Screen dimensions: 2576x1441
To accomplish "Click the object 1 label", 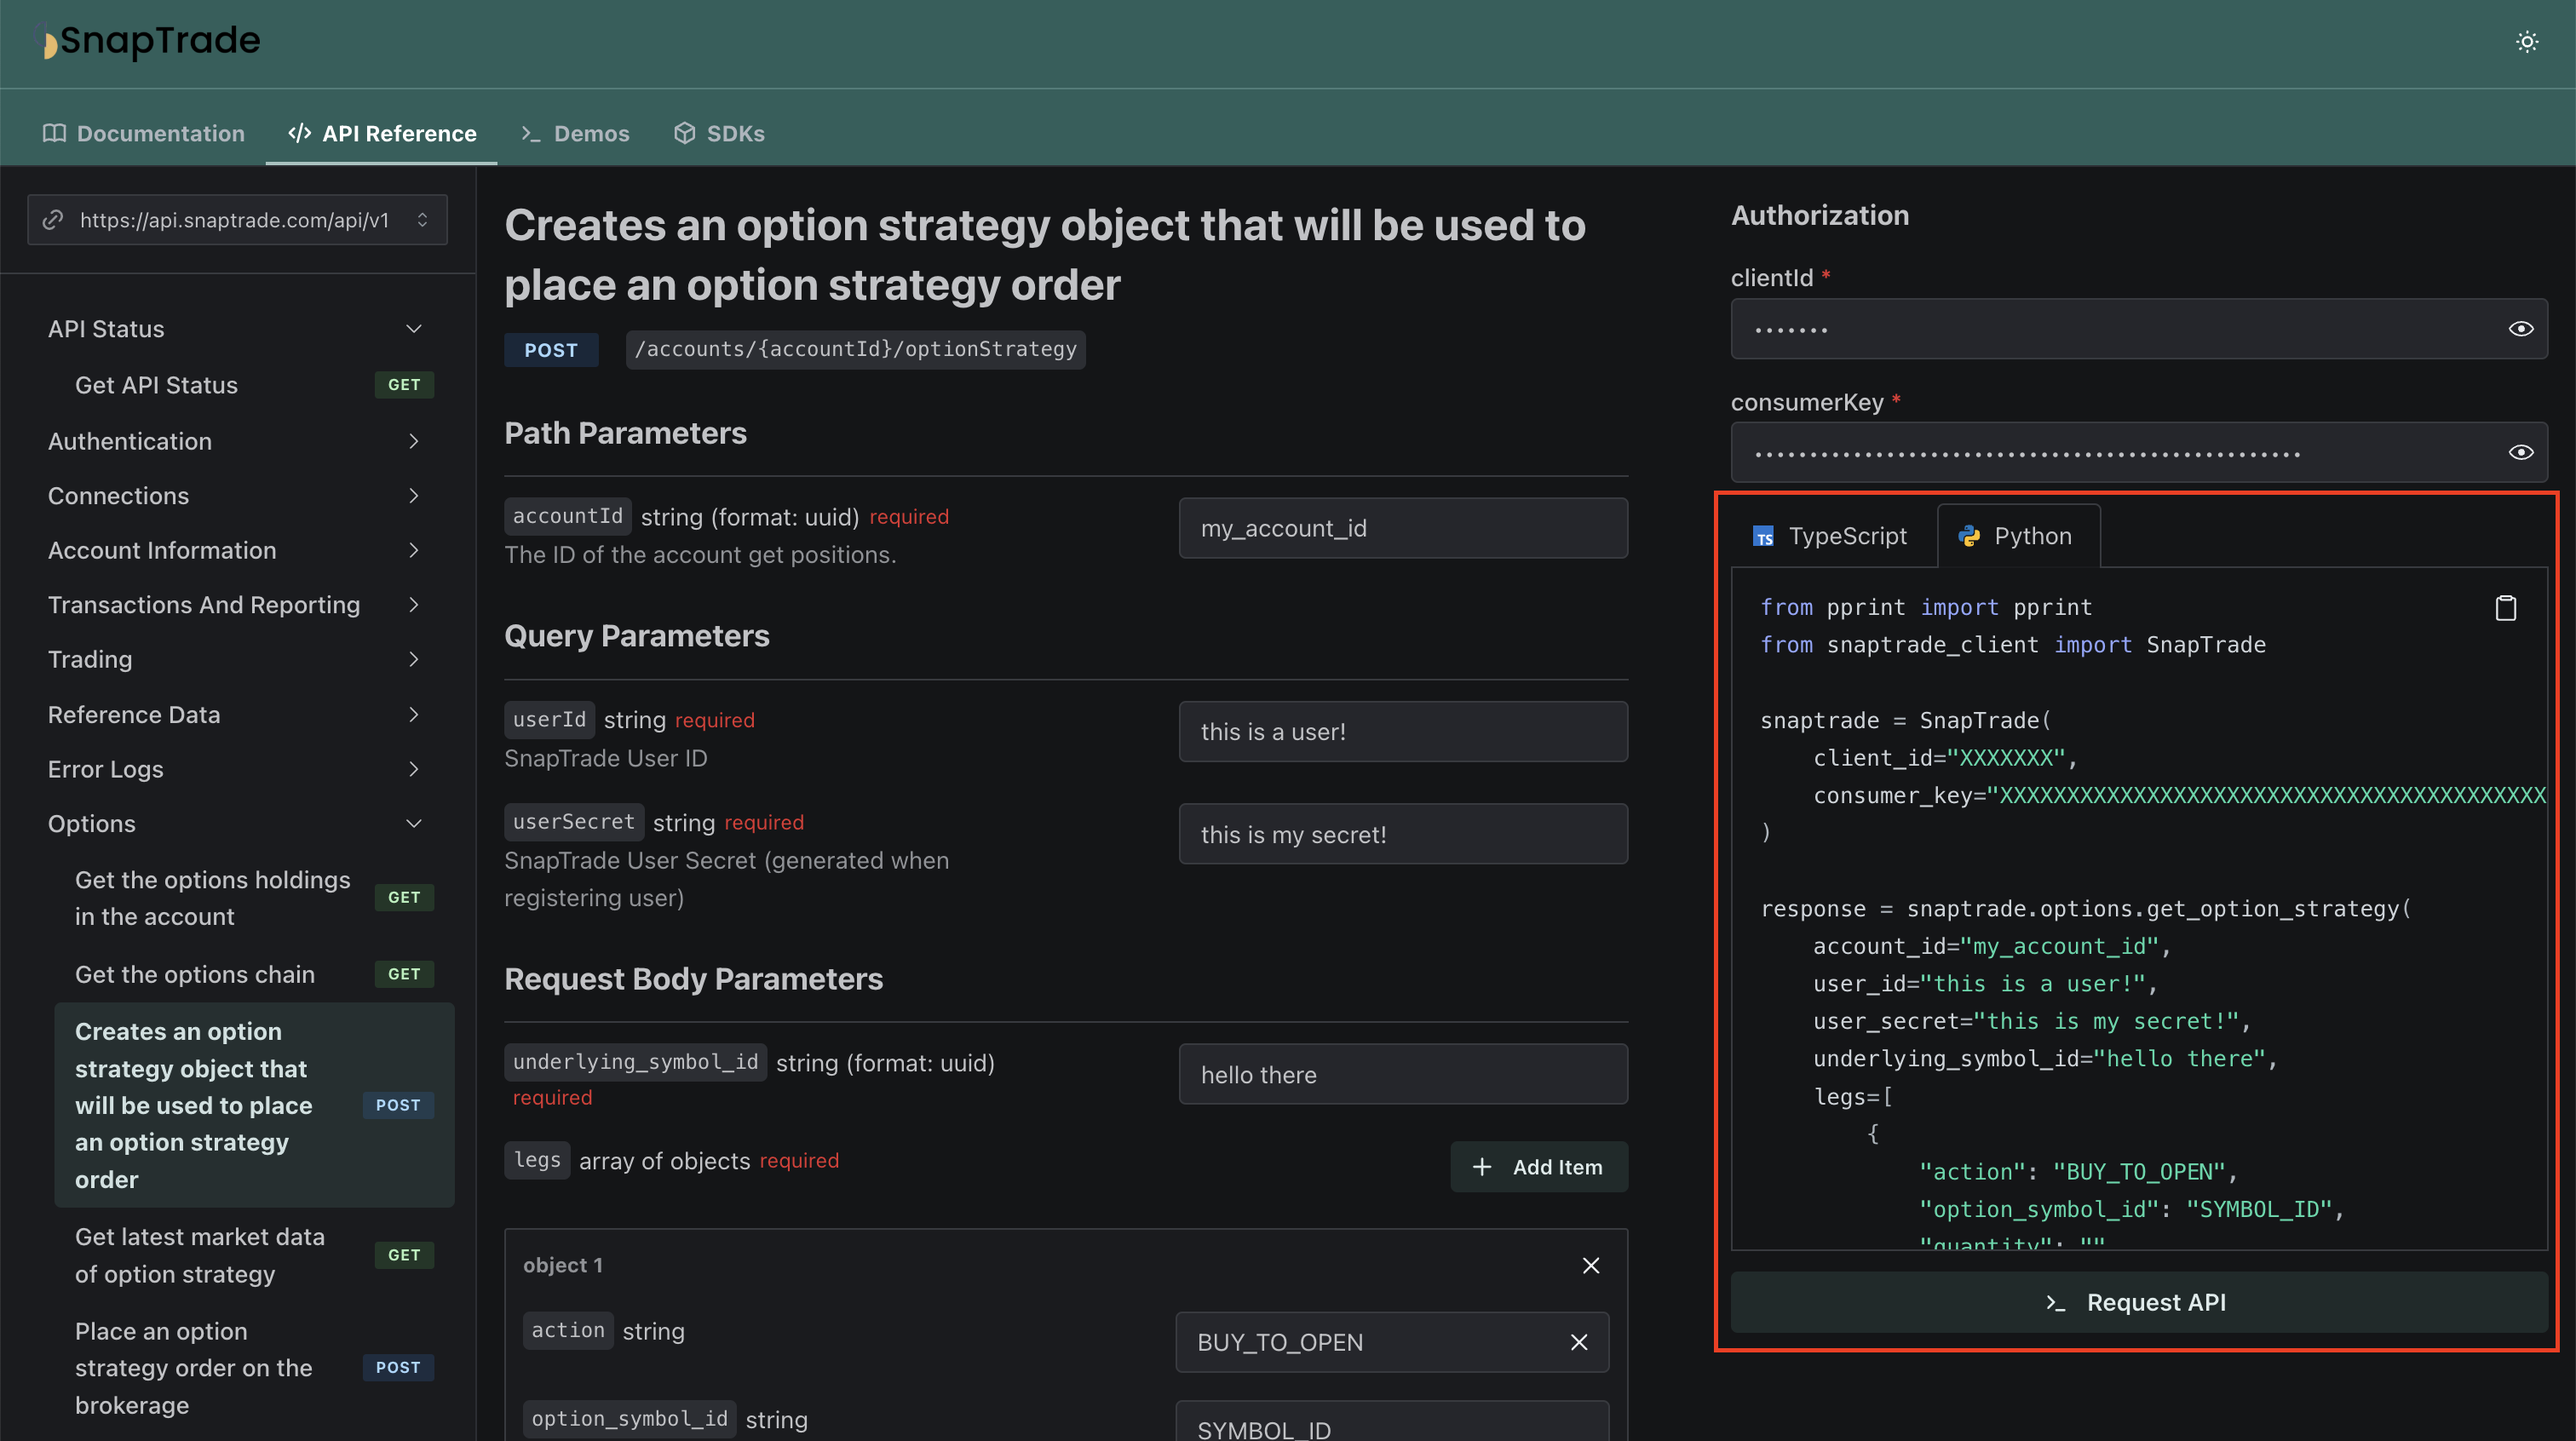I will coord(563,1265).
